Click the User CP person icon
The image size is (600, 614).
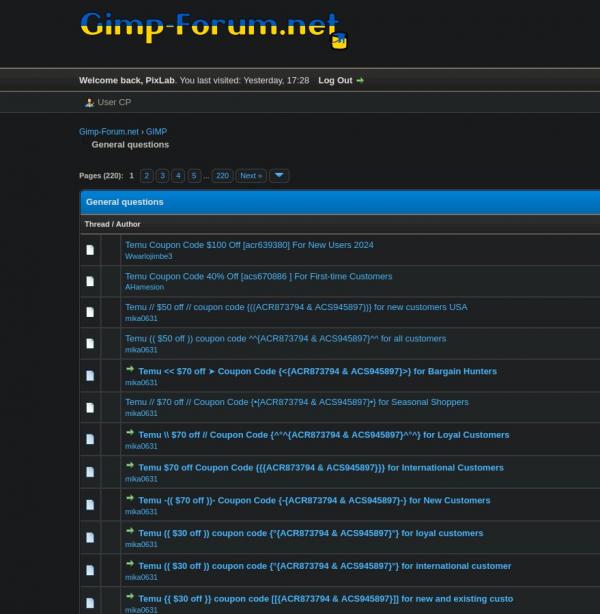pyautogui.click(x=89, y=103)
